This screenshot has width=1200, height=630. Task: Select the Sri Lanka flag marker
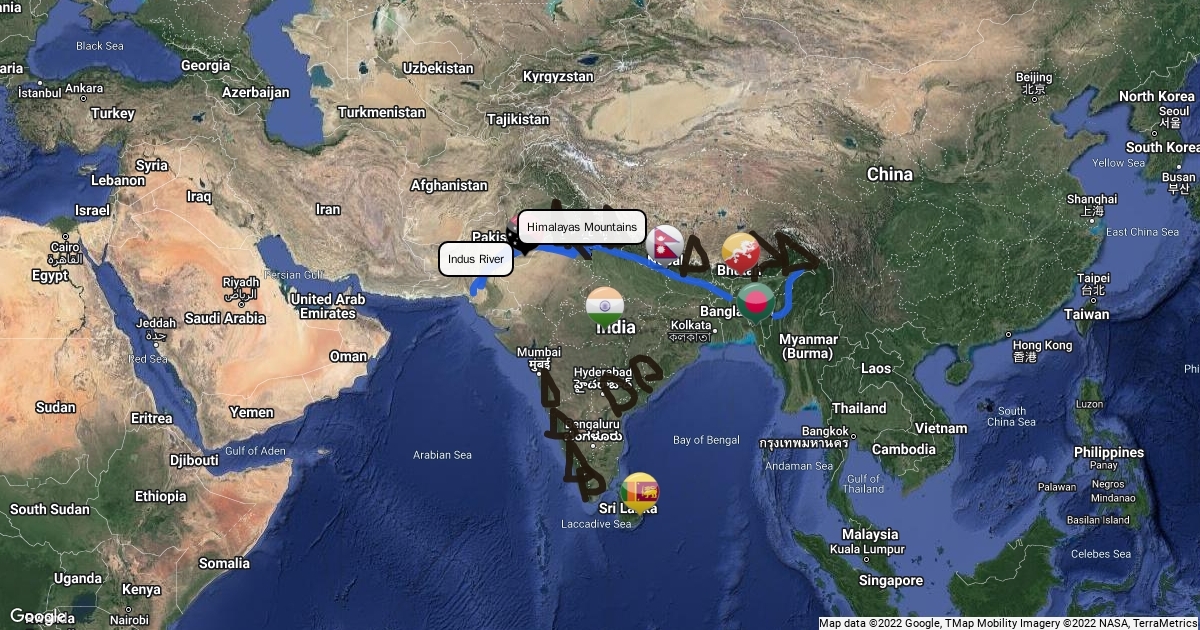click(x=640, y=492)
